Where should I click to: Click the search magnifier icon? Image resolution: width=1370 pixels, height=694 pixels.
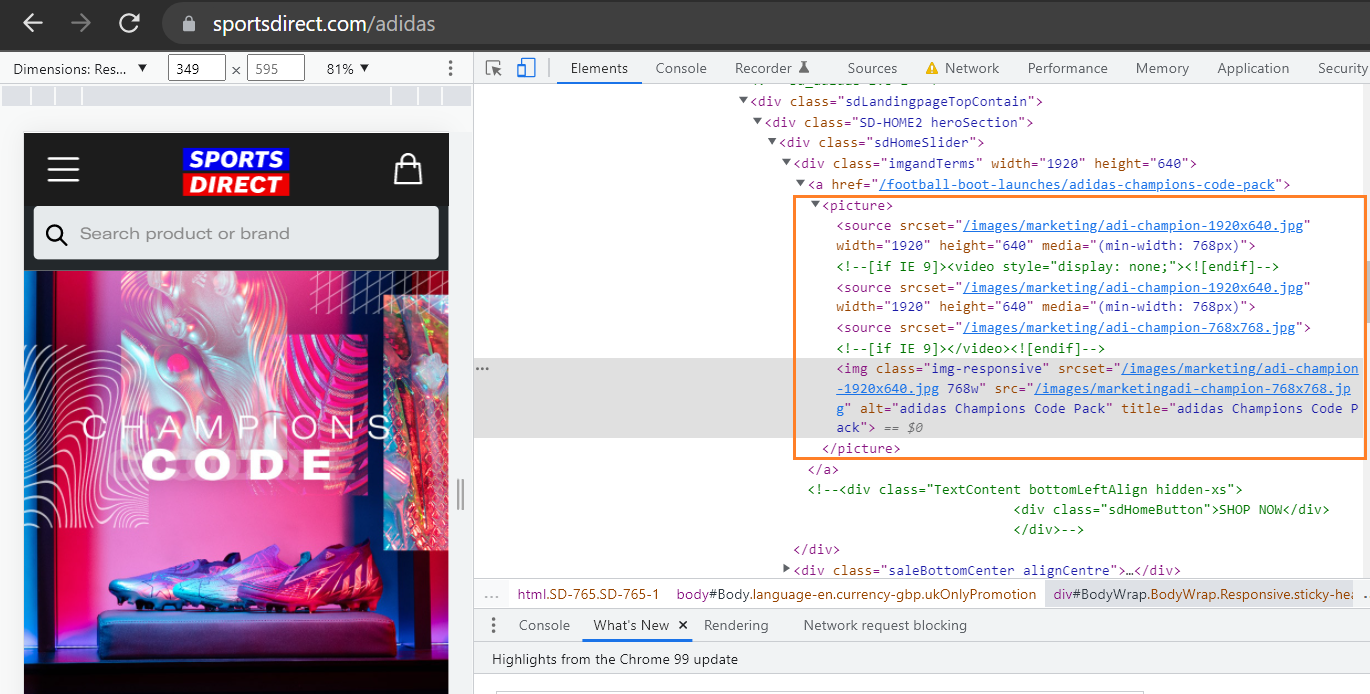coord(59,234)
